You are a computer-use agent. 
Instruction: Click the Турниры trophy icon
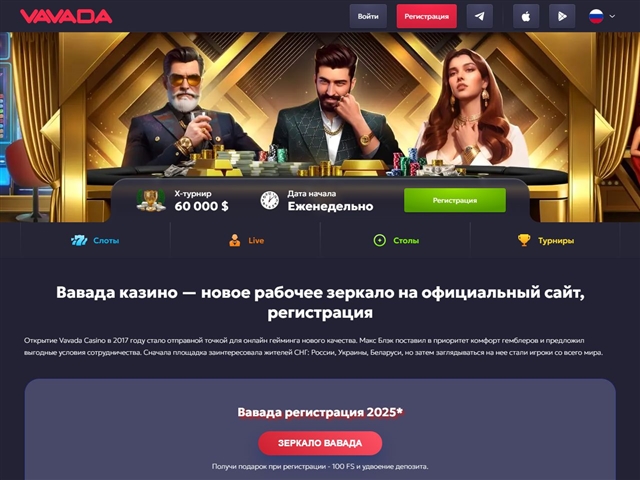(524, 240)
